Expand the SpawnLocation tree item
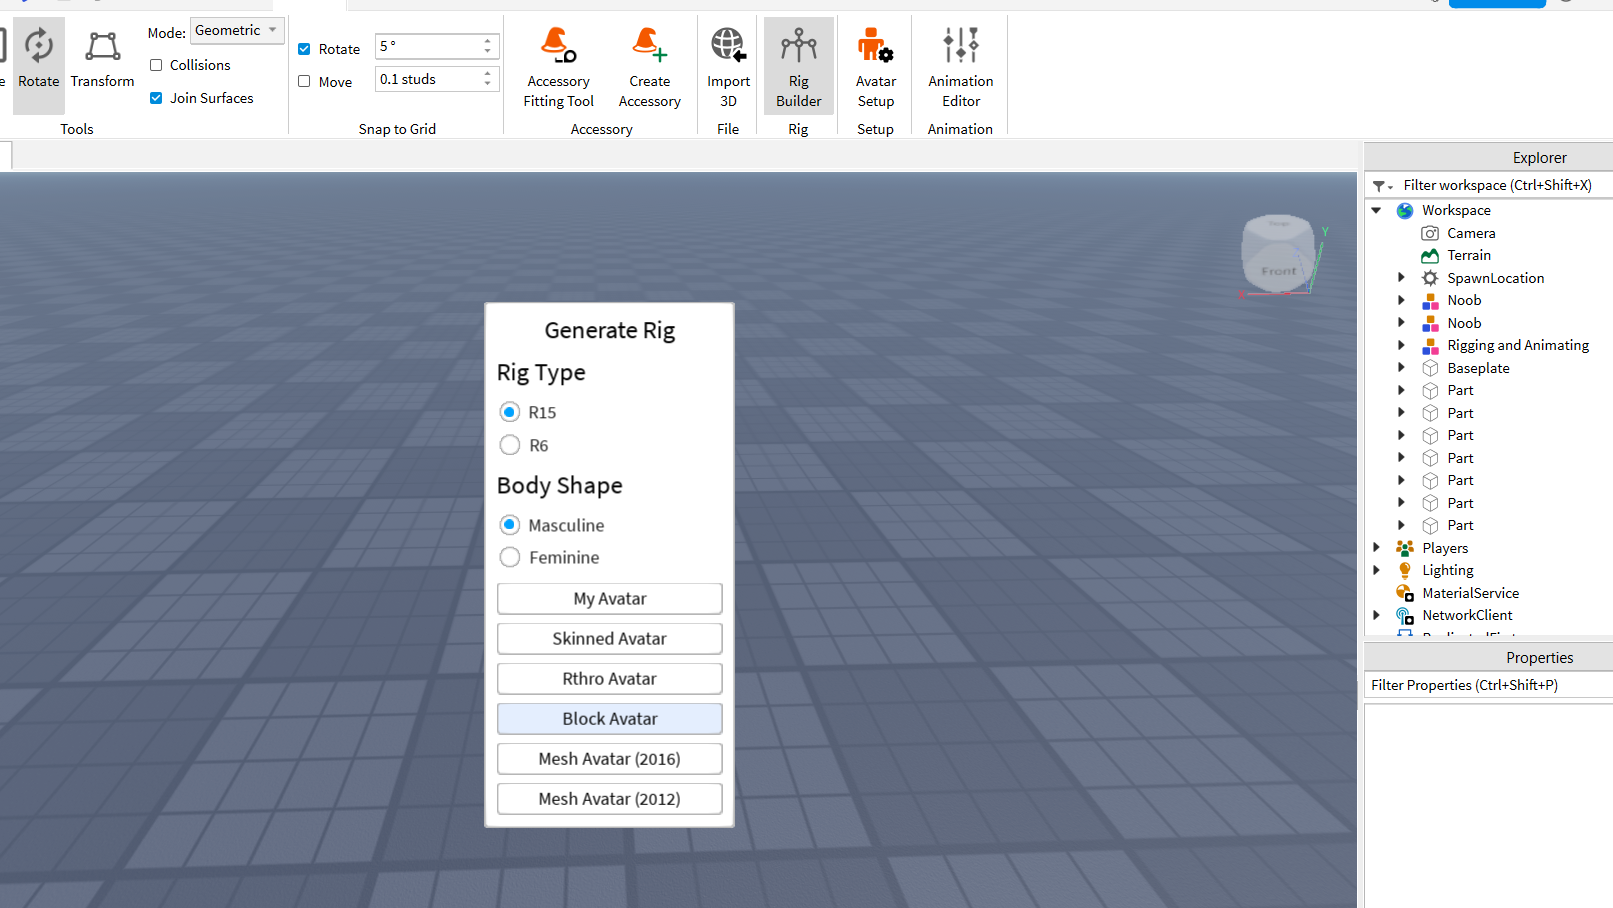This screenshot has width=1613, height=908. click(x=1401, y=278)
